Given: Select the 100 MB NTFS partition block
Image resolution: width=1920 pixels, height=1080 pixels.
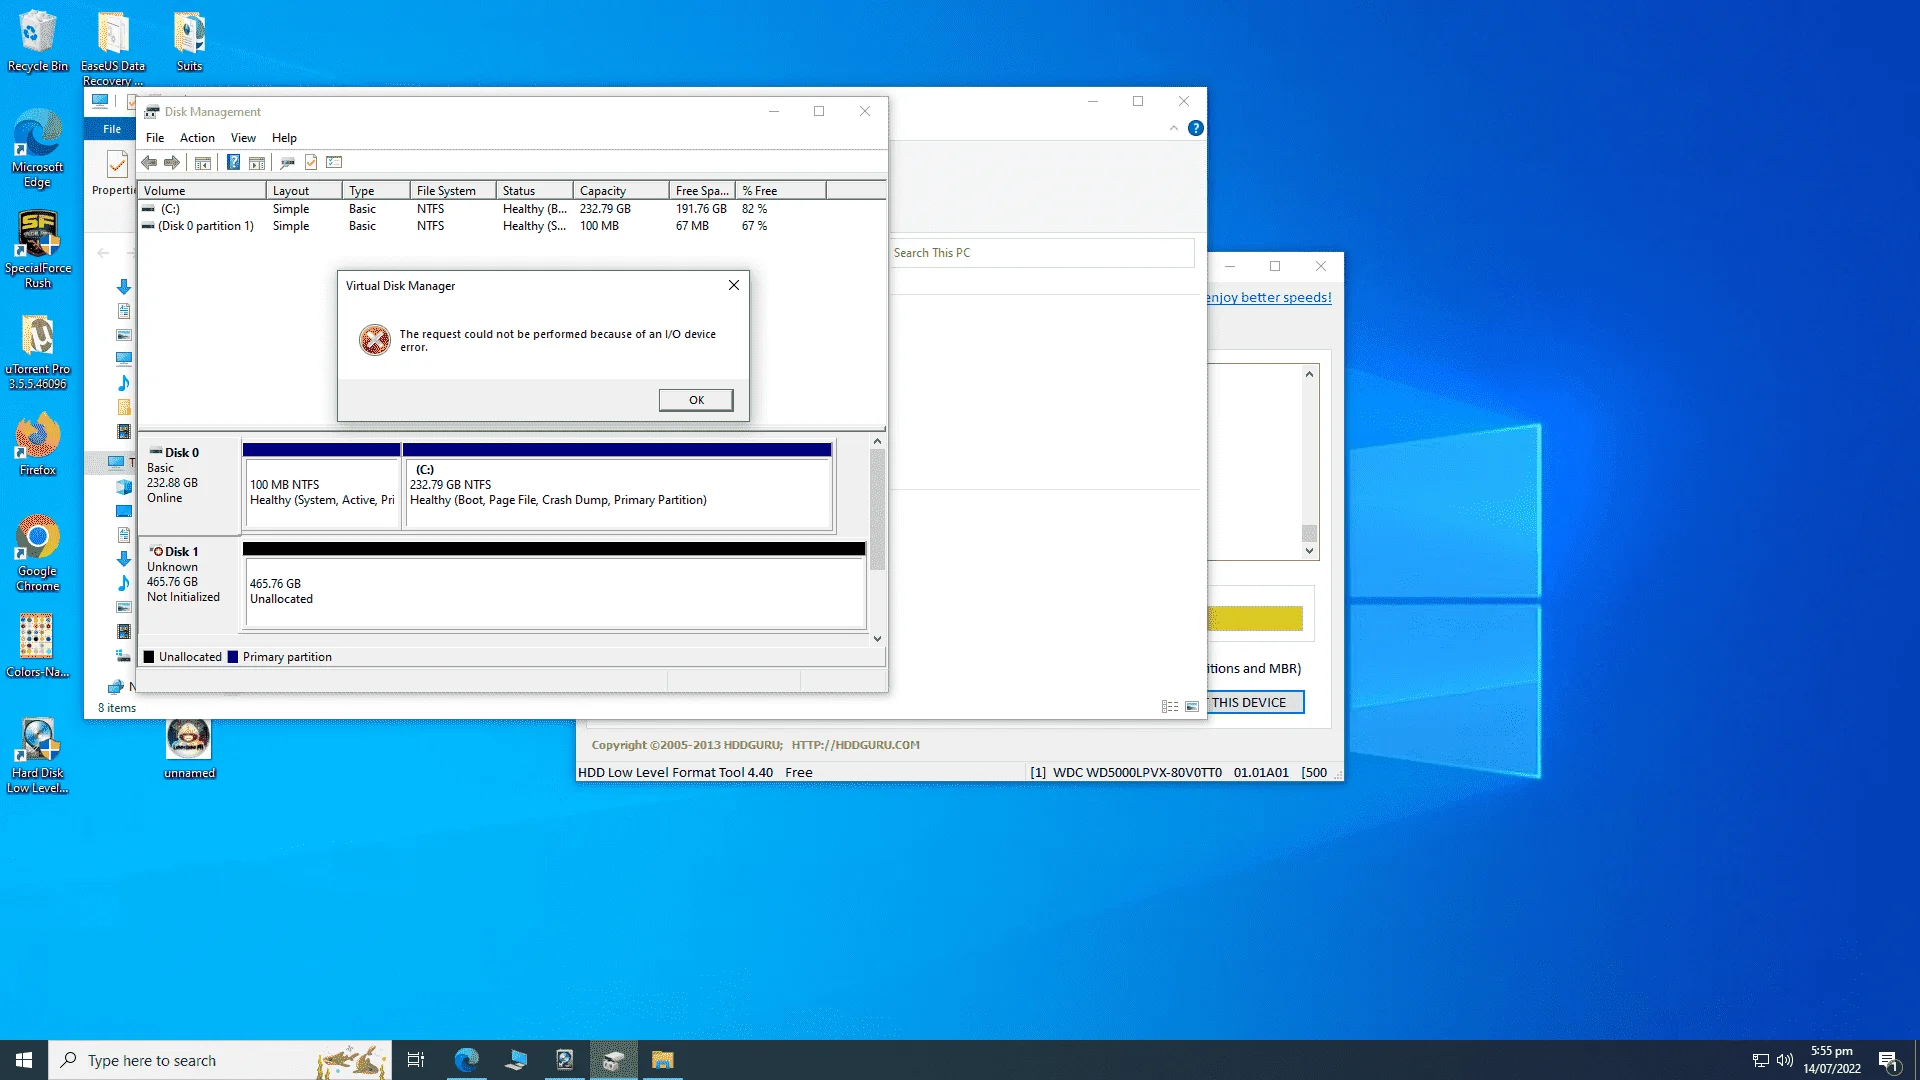Looking at the screenshot, I should [321, 486].
